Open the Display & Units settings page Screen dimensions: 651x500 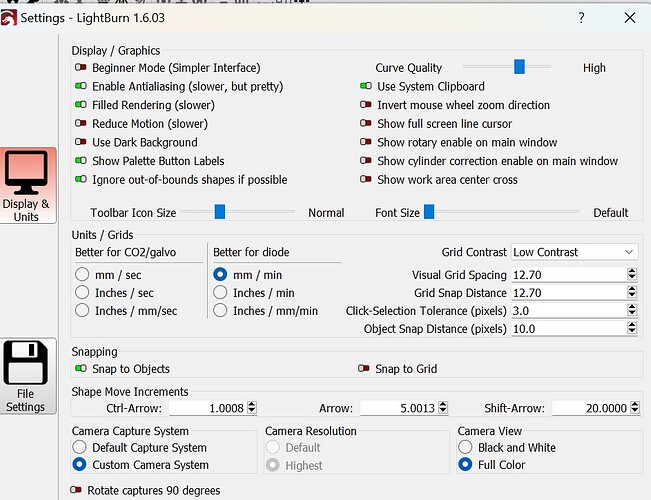[x=27, y=186]
